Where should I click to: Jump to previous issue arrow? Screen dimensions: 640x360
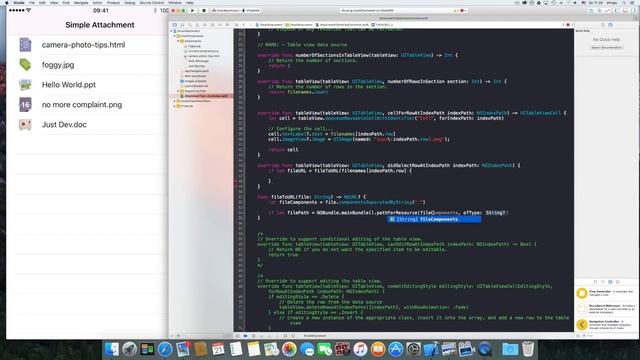point(563,25)
